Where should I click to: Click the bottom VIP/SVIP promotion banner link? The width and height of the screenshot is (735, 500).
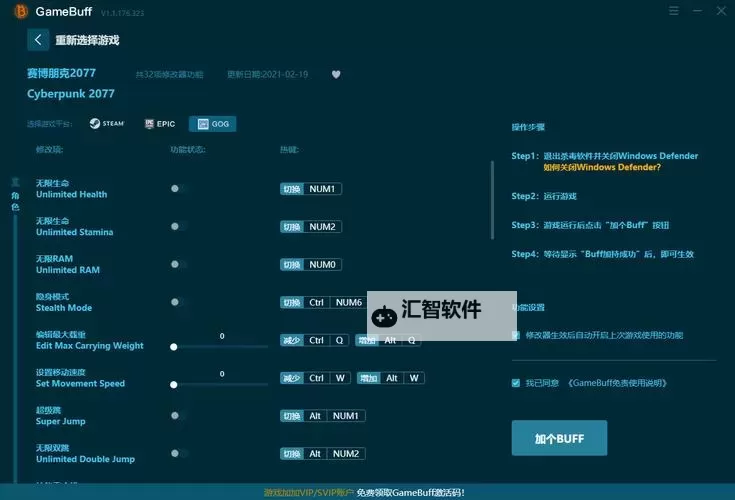tap(364, 493)
